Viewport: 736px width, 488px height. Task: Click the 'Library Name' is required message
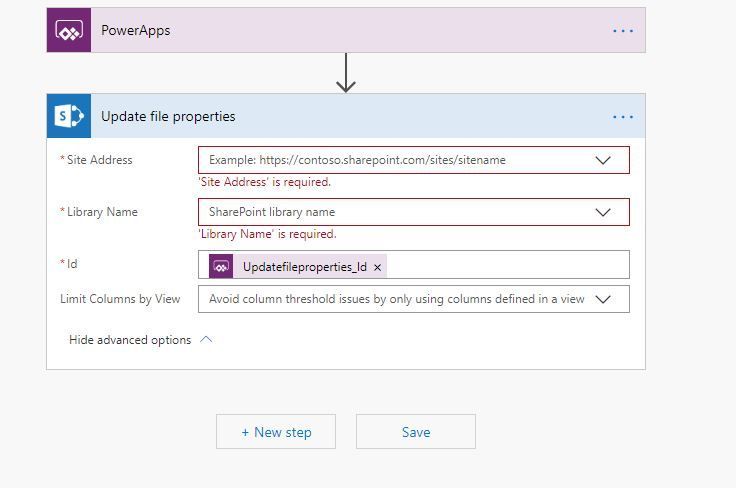[x=268, y=234]
